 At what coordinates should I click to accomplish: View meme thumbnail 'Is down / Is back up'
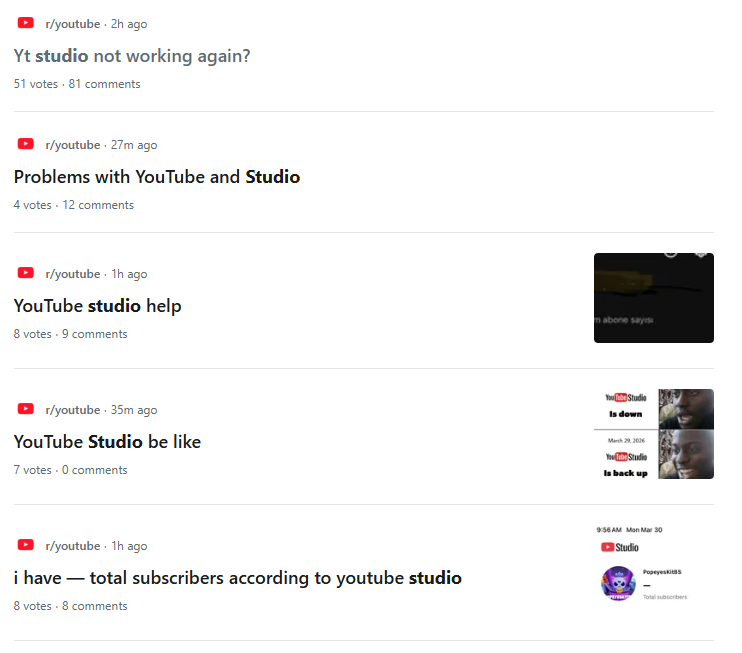point(654,434)
